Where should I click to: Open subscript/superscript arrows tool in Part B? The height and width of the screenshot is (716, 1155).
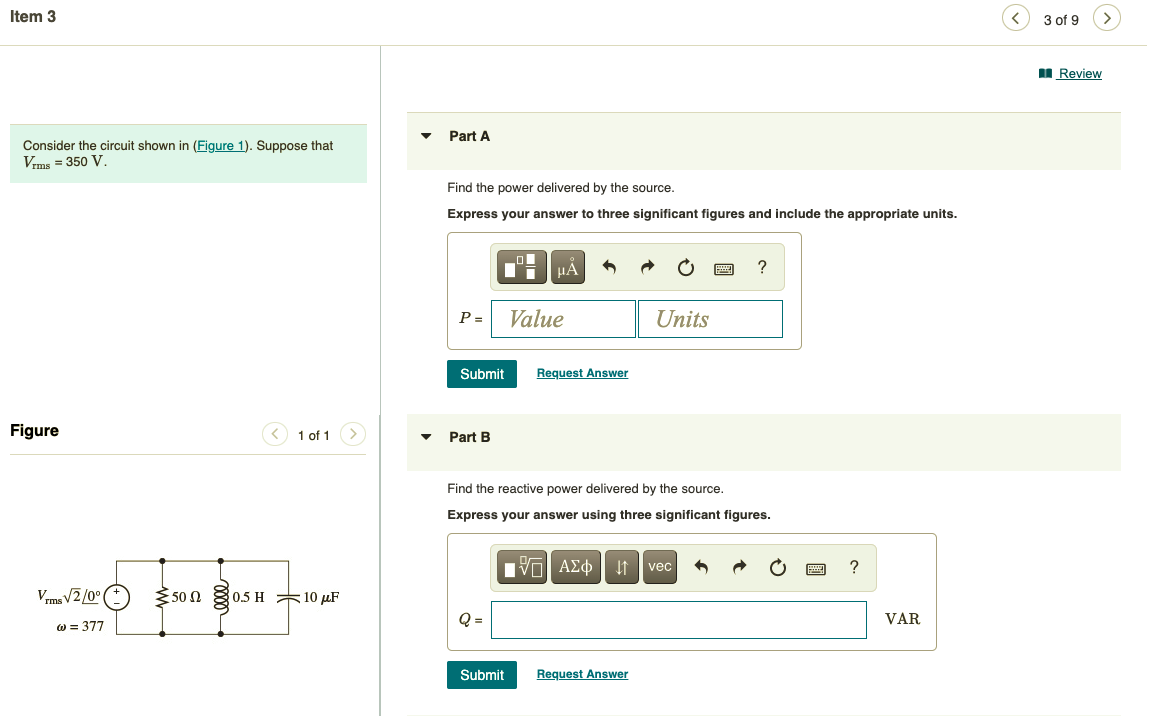pos(622,567)
